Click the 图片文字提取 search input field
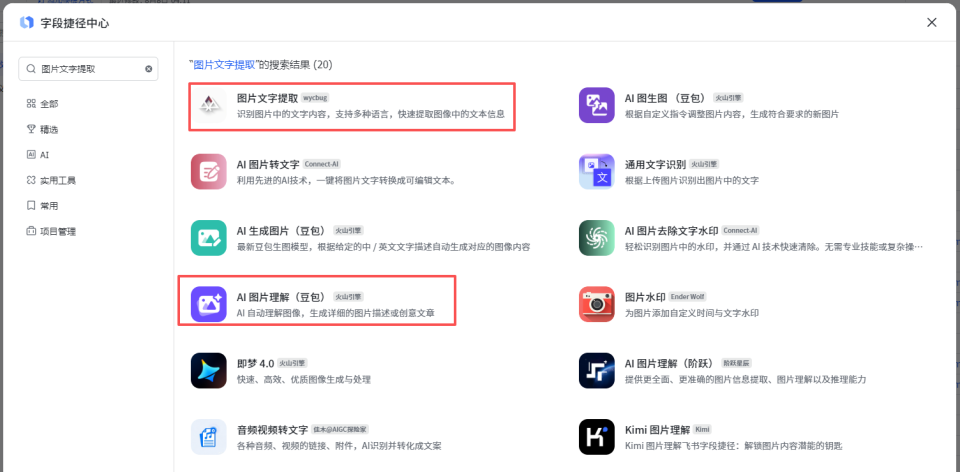This screenshot has height=472, width=960. [x=88, y=69]
